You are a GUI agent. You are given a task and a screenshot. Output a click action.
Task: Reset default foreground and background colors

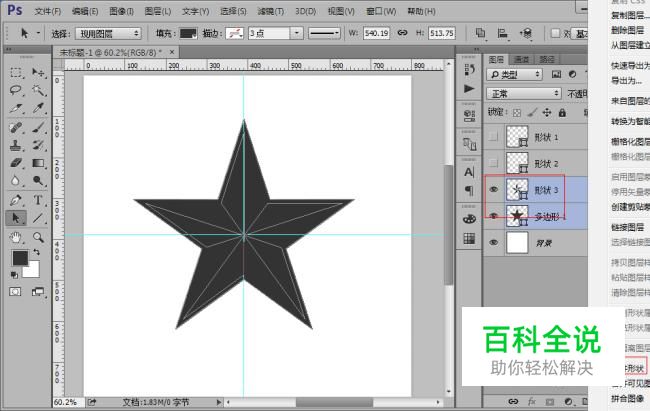click(x=14, y=275)
